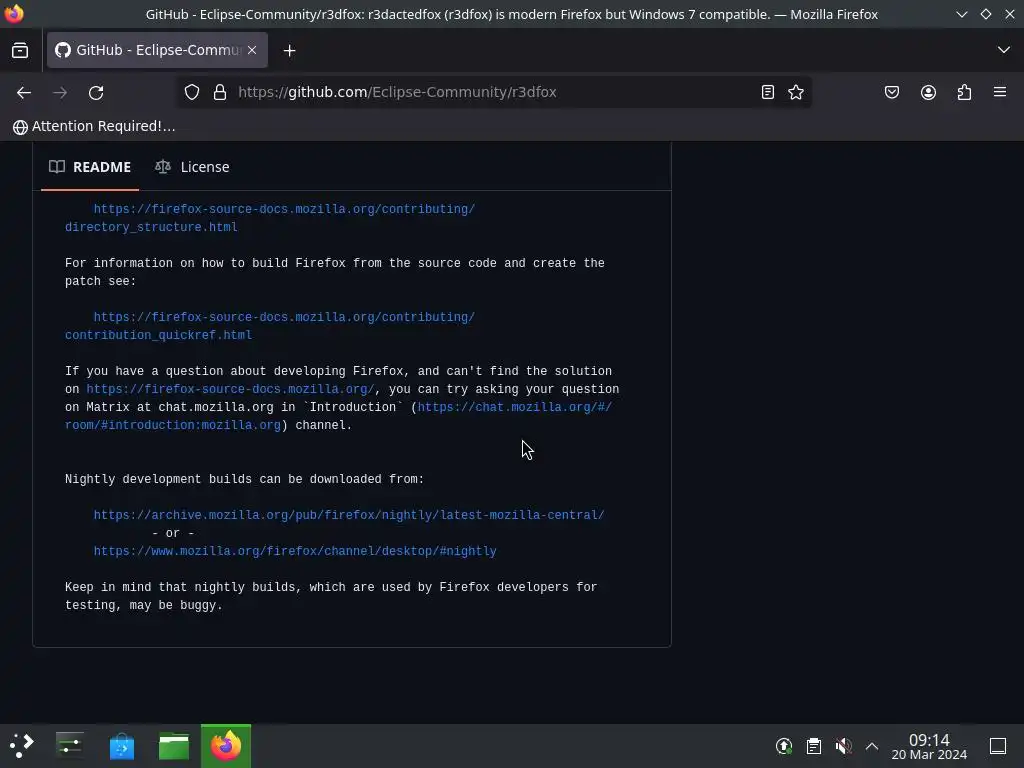Image resolution: width=1024 pixels, height=768 pixels.
Task: Toggle reader view in address bar
Action: click(767, 92)
